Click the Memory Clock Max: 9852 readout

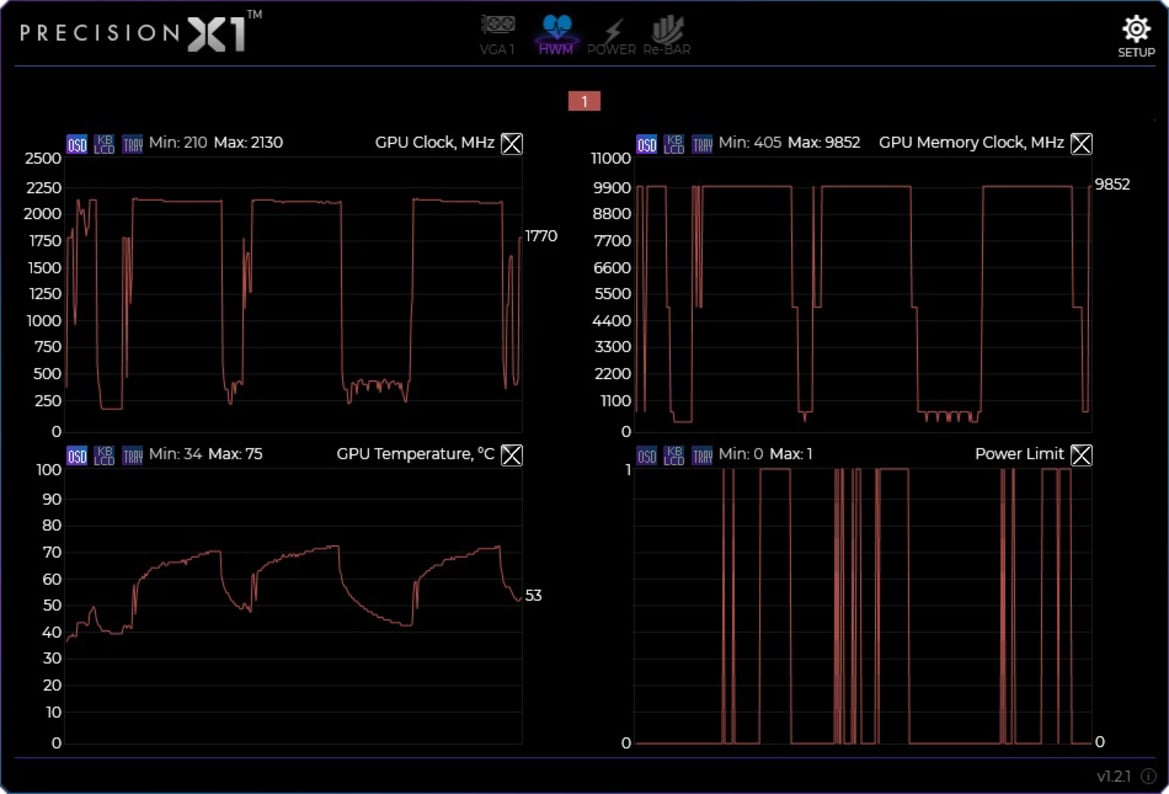[x=824, y=142]
